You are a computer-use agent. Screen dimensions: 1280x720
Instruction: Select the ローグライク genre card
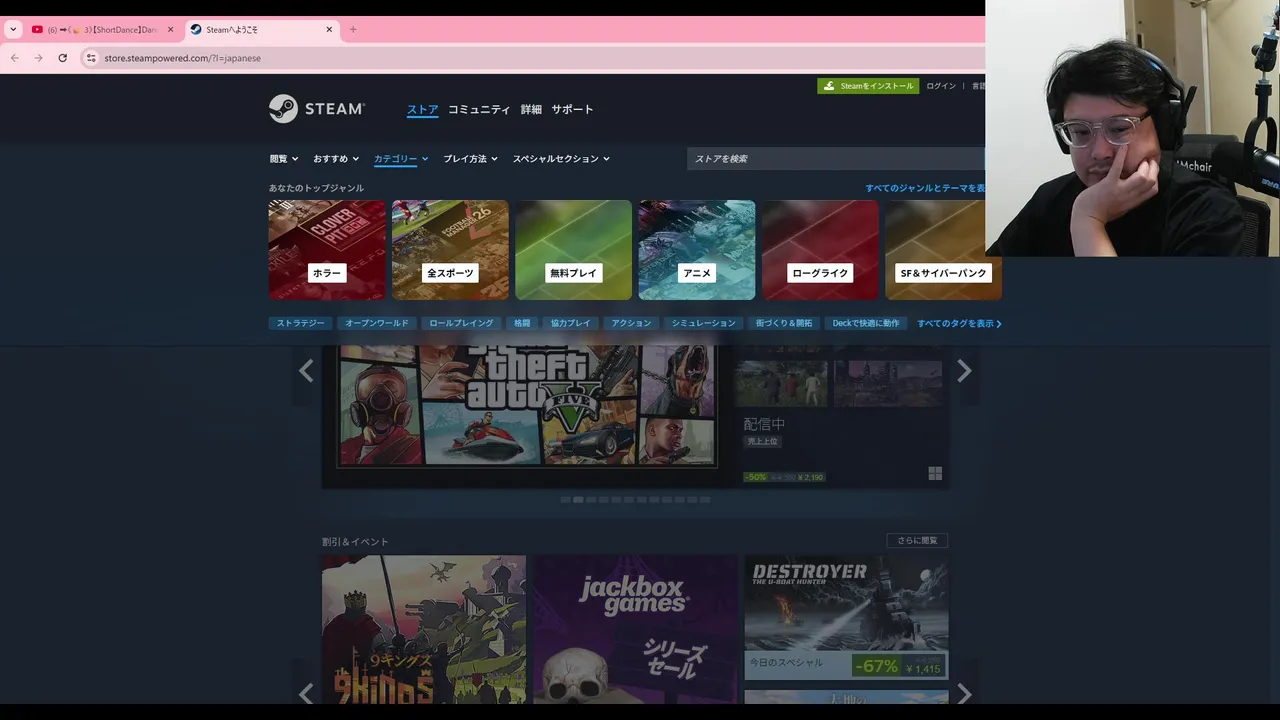820,250
